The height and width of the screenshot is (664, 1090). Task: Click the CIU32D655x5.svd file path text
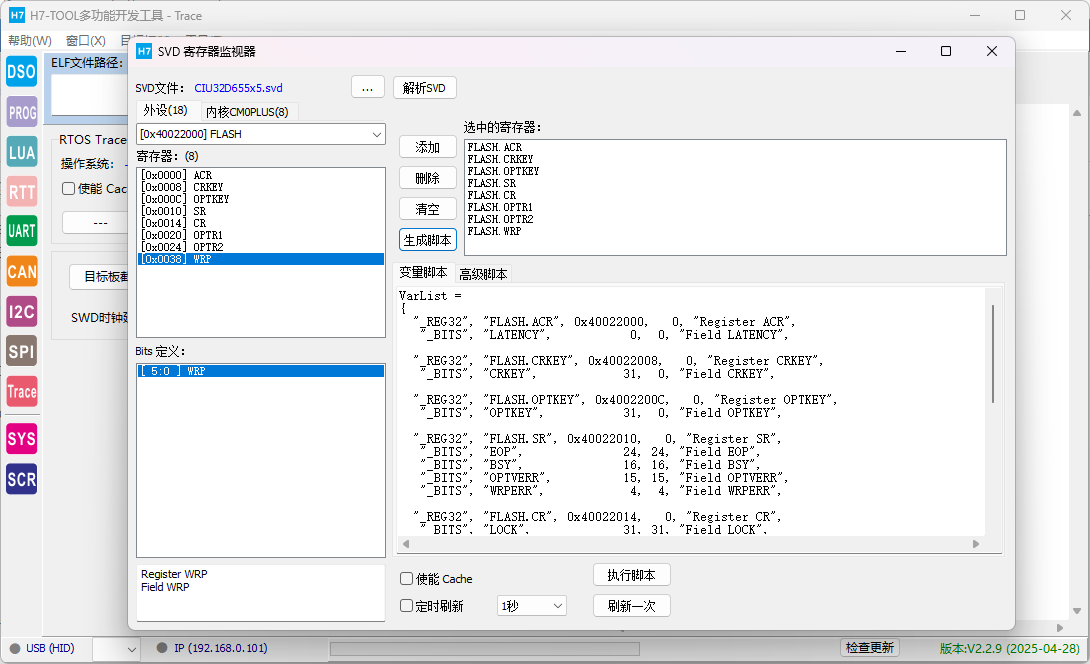pos(238,88)
